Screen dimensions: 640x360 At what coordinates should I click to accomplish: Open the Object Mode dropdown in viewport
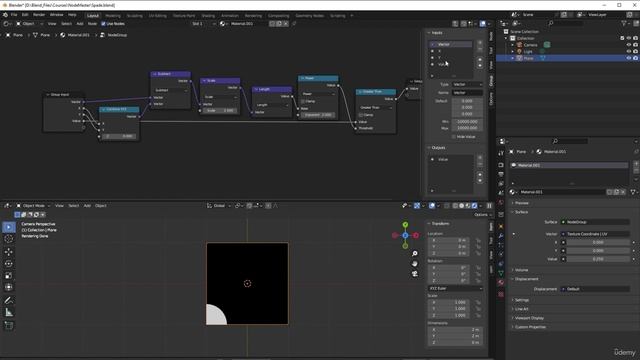[x=33, y=206]
